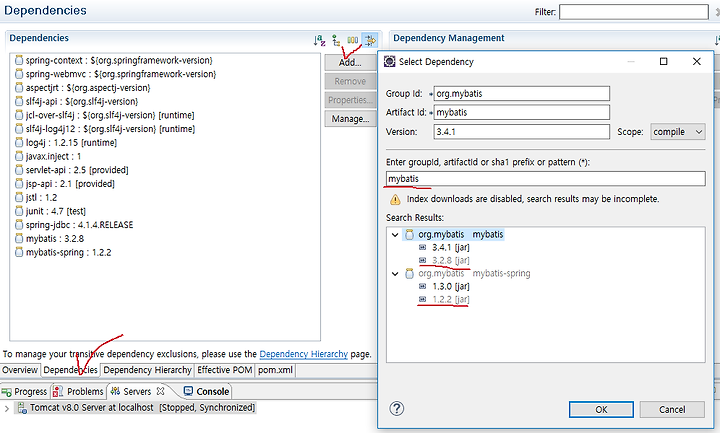Confirm with the OK button
Viewport: 720px width, 433px height.
click(601, 409)
